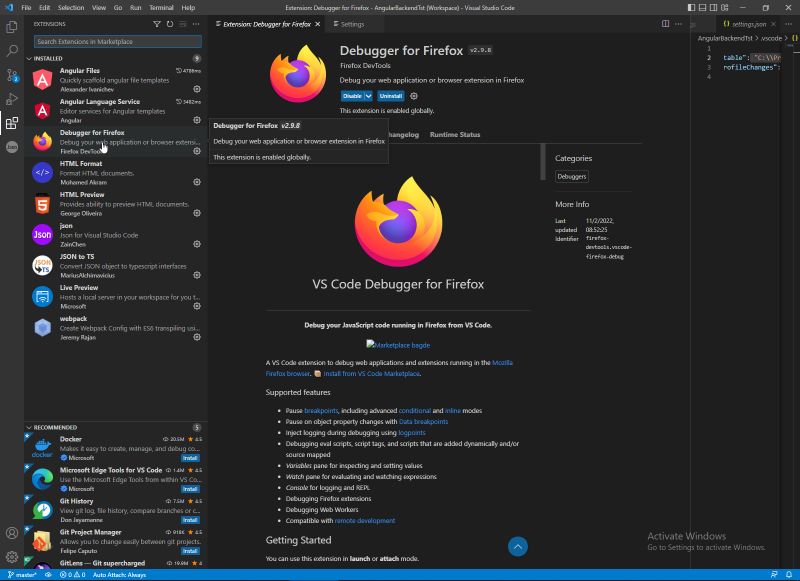Select the Explorer icon in the Activity Bar
800x581 pixels.
click(11, 28)
